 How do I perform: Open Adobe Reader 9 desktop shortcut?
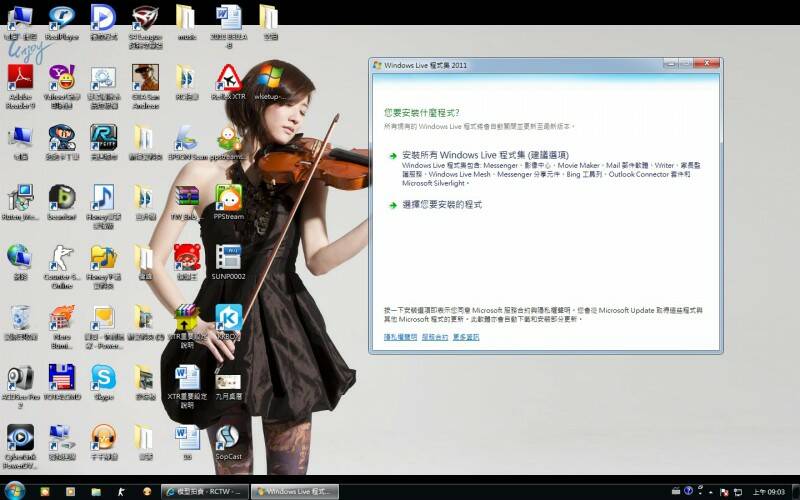20,86
